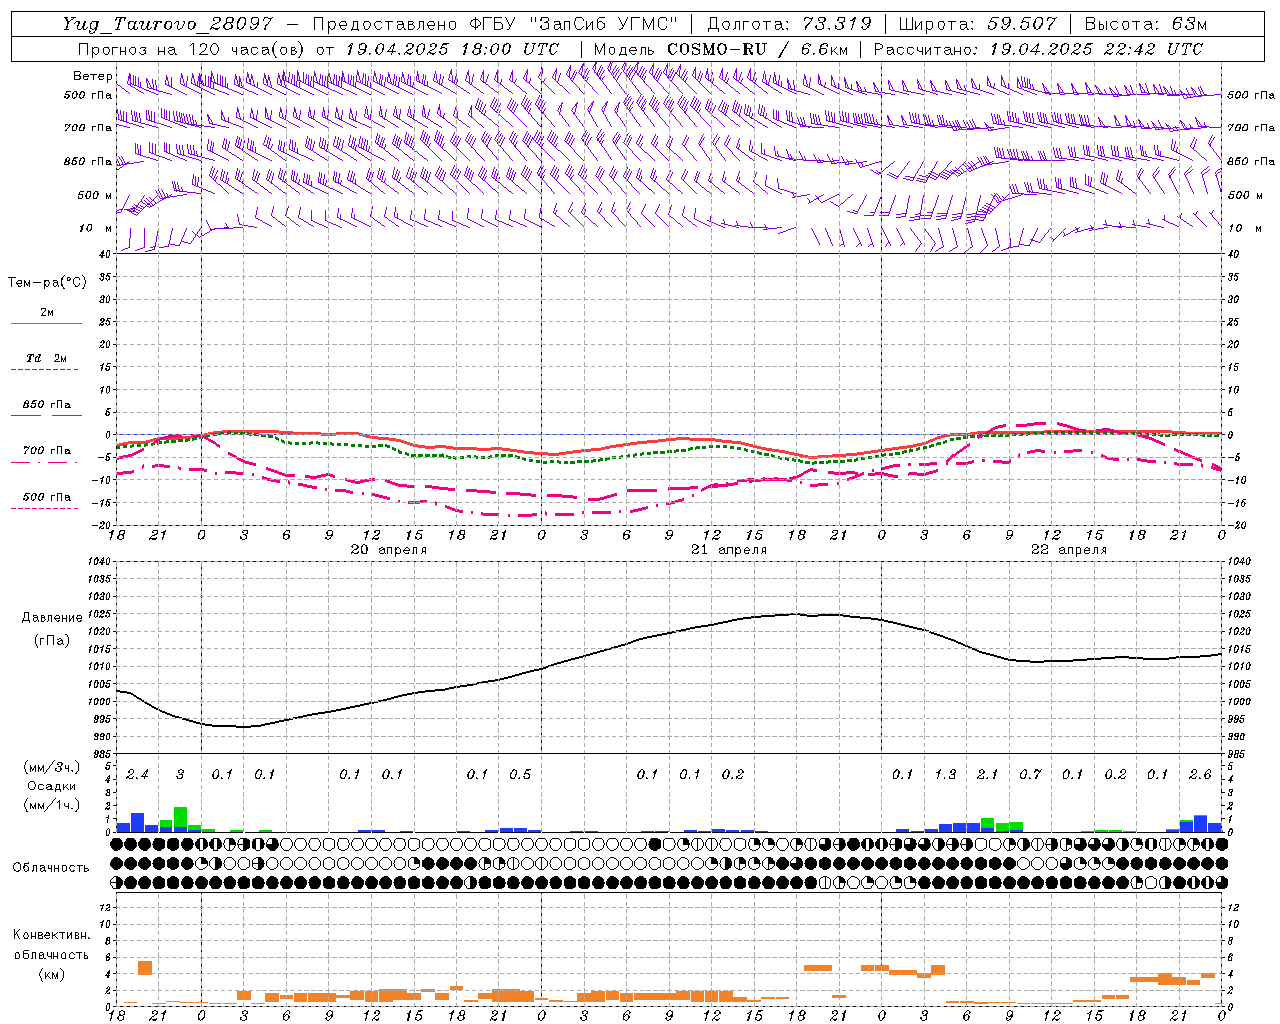Click the 850 гПа legend line sample

pos(46,415)
